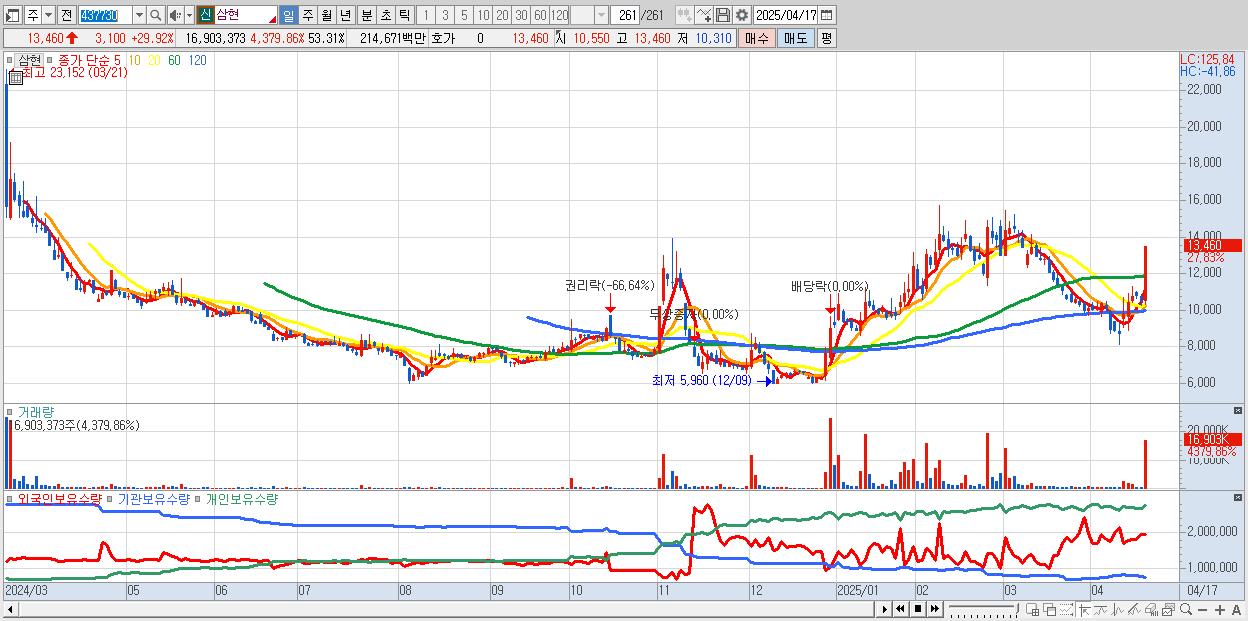Select the 일 daily period tab
Image resolution: width=1248 pixels, height=621 pixels.
288,15
